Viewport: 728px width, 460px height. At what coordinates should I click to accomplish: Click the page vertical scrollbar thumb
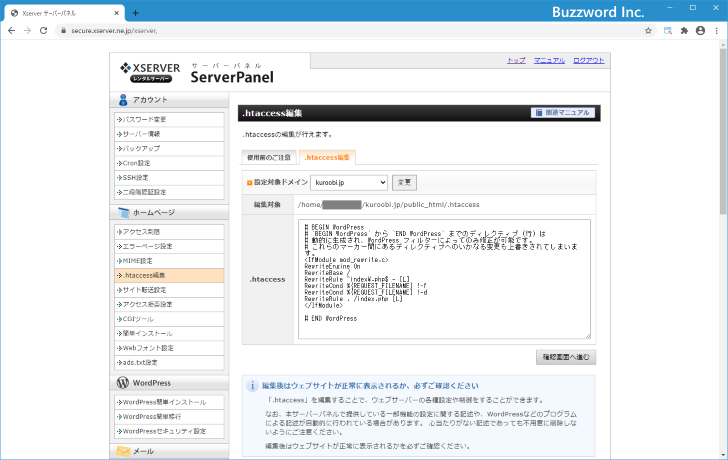[x=723, y=130]
